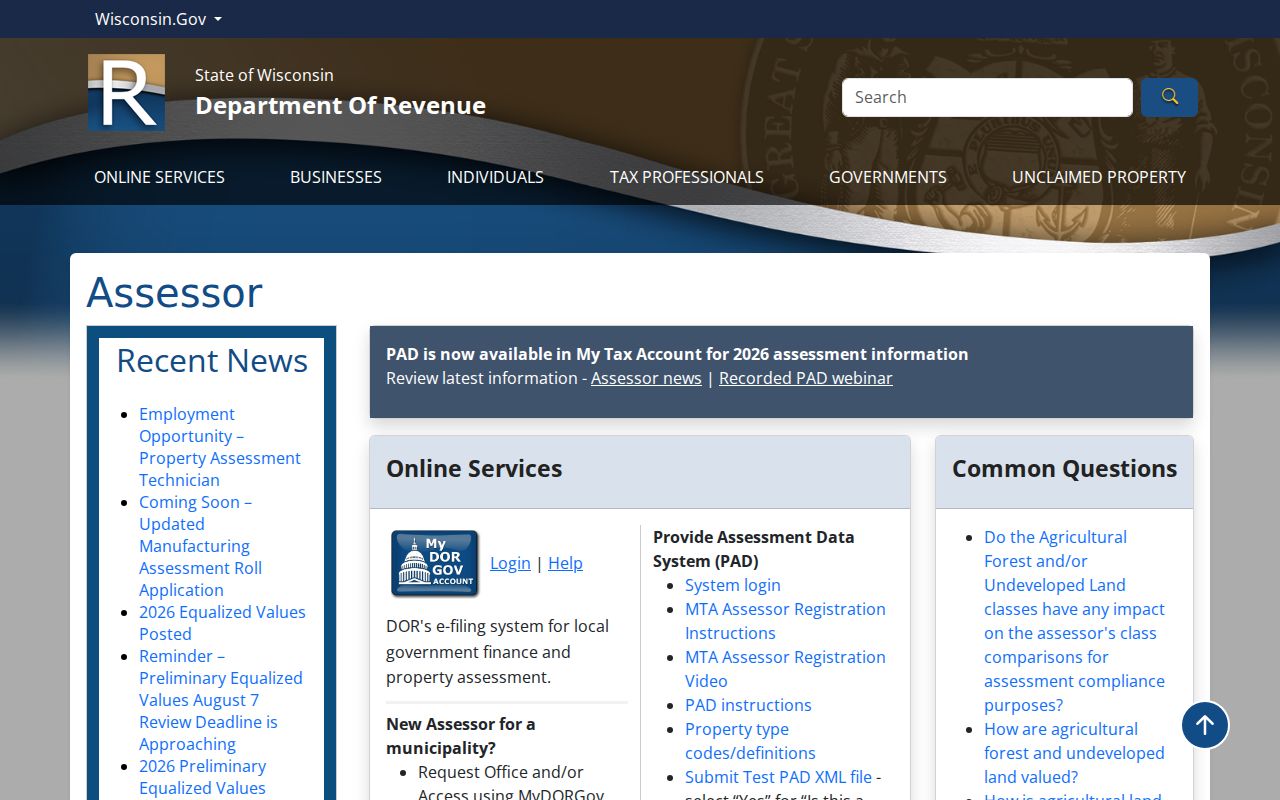The width and height of the screenshot is (1280, 800).
Task: Open Employment Opportunity Property Assessment Technician news
Action: coord(220,447)
